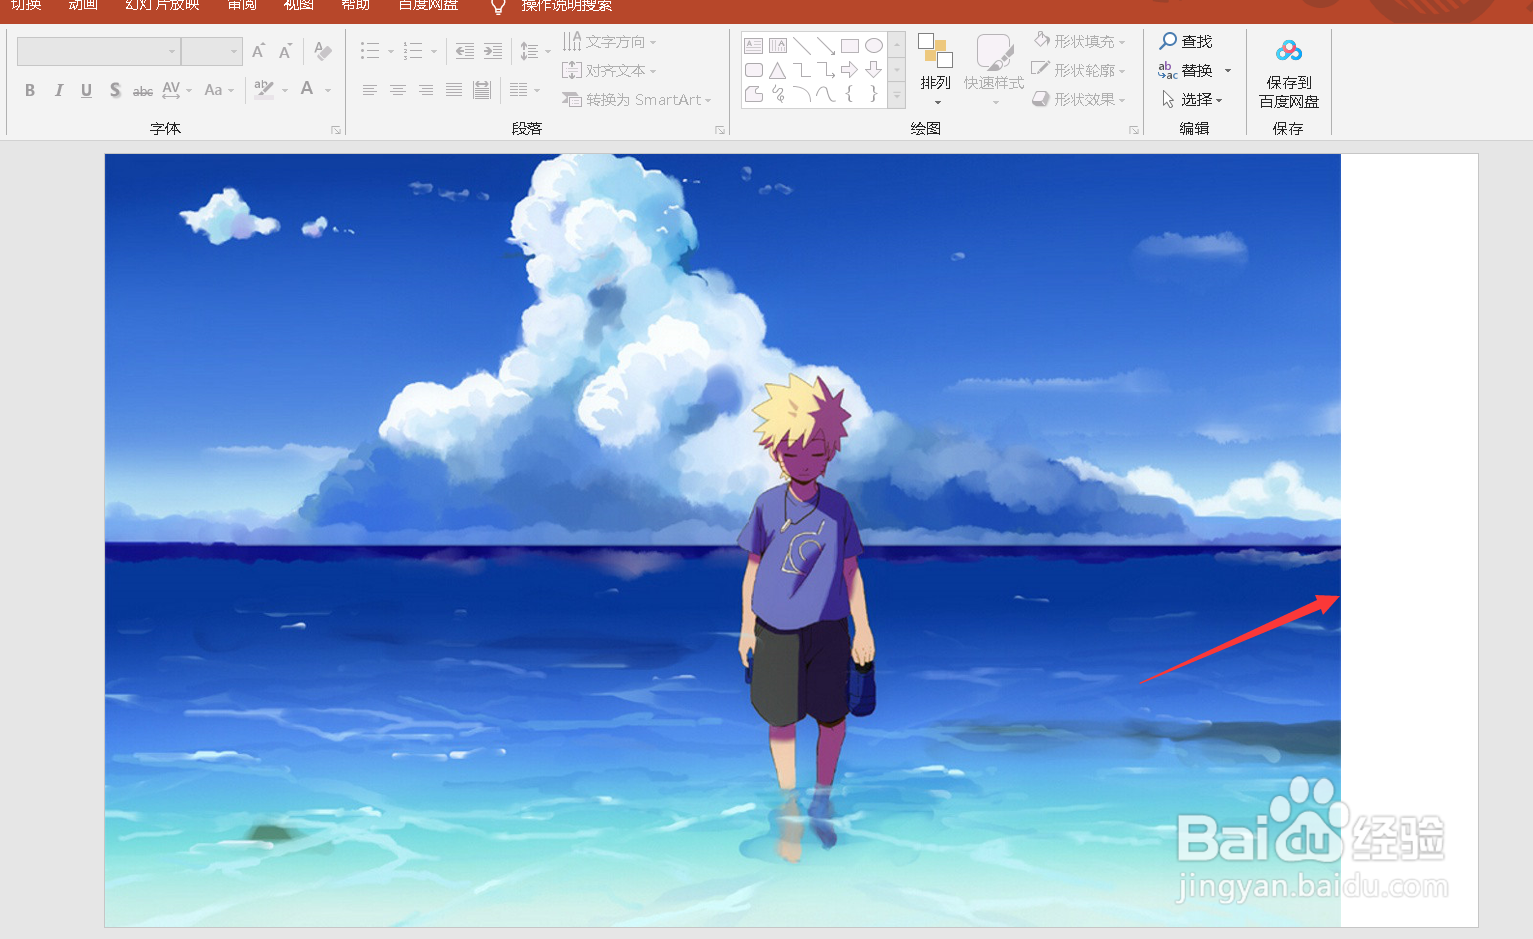Expand the shapes gallery more button
Screen dimensions: 1533x939
coord(897,95)
